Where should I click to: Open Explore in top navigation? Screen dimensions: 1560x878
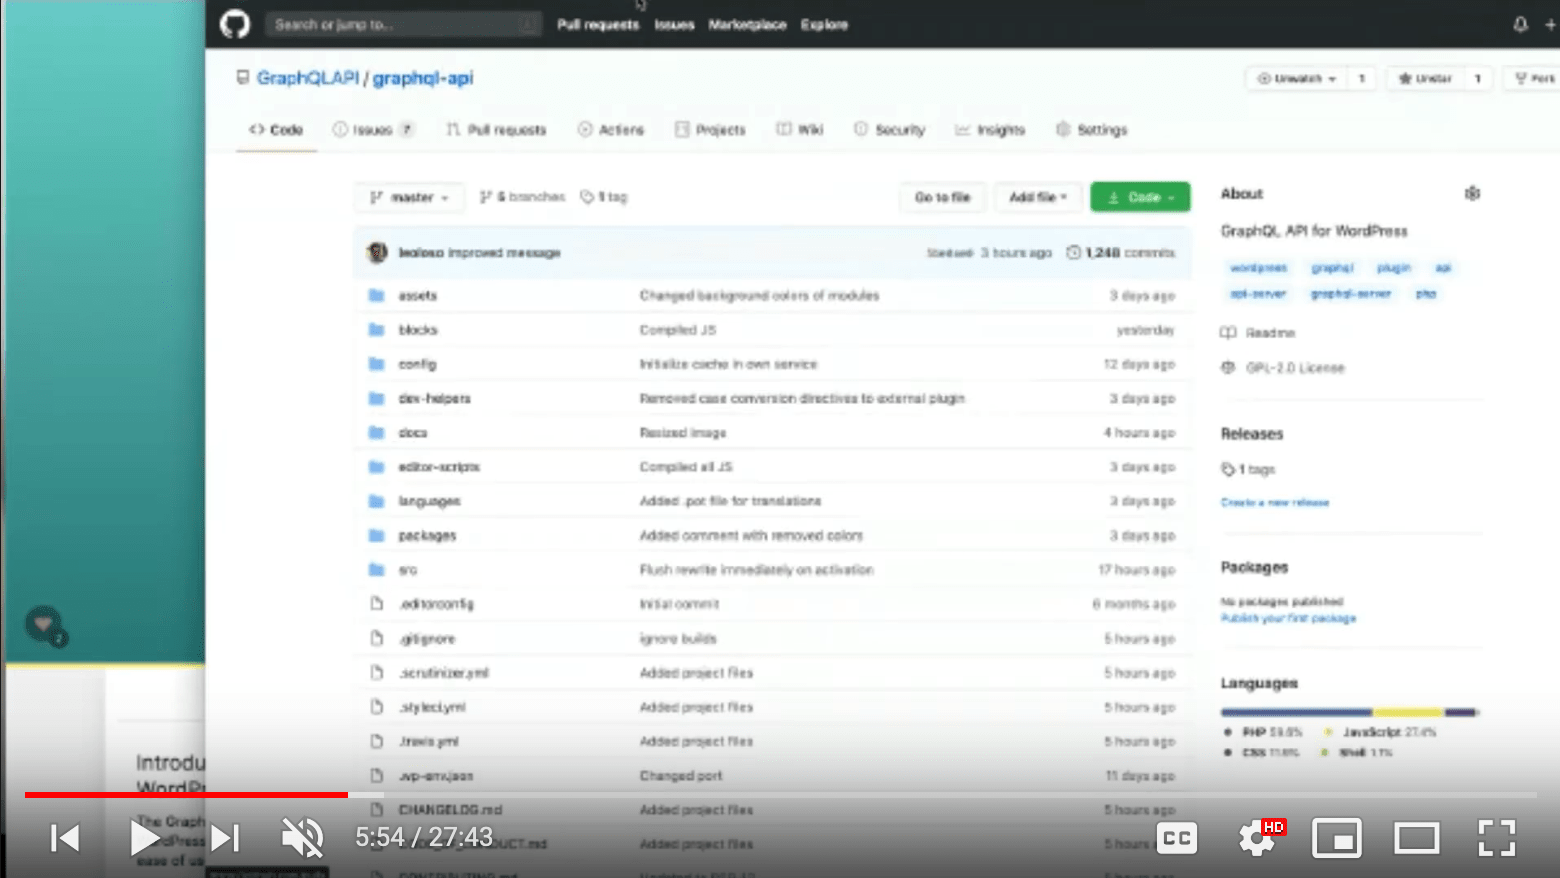pos(824,25)
